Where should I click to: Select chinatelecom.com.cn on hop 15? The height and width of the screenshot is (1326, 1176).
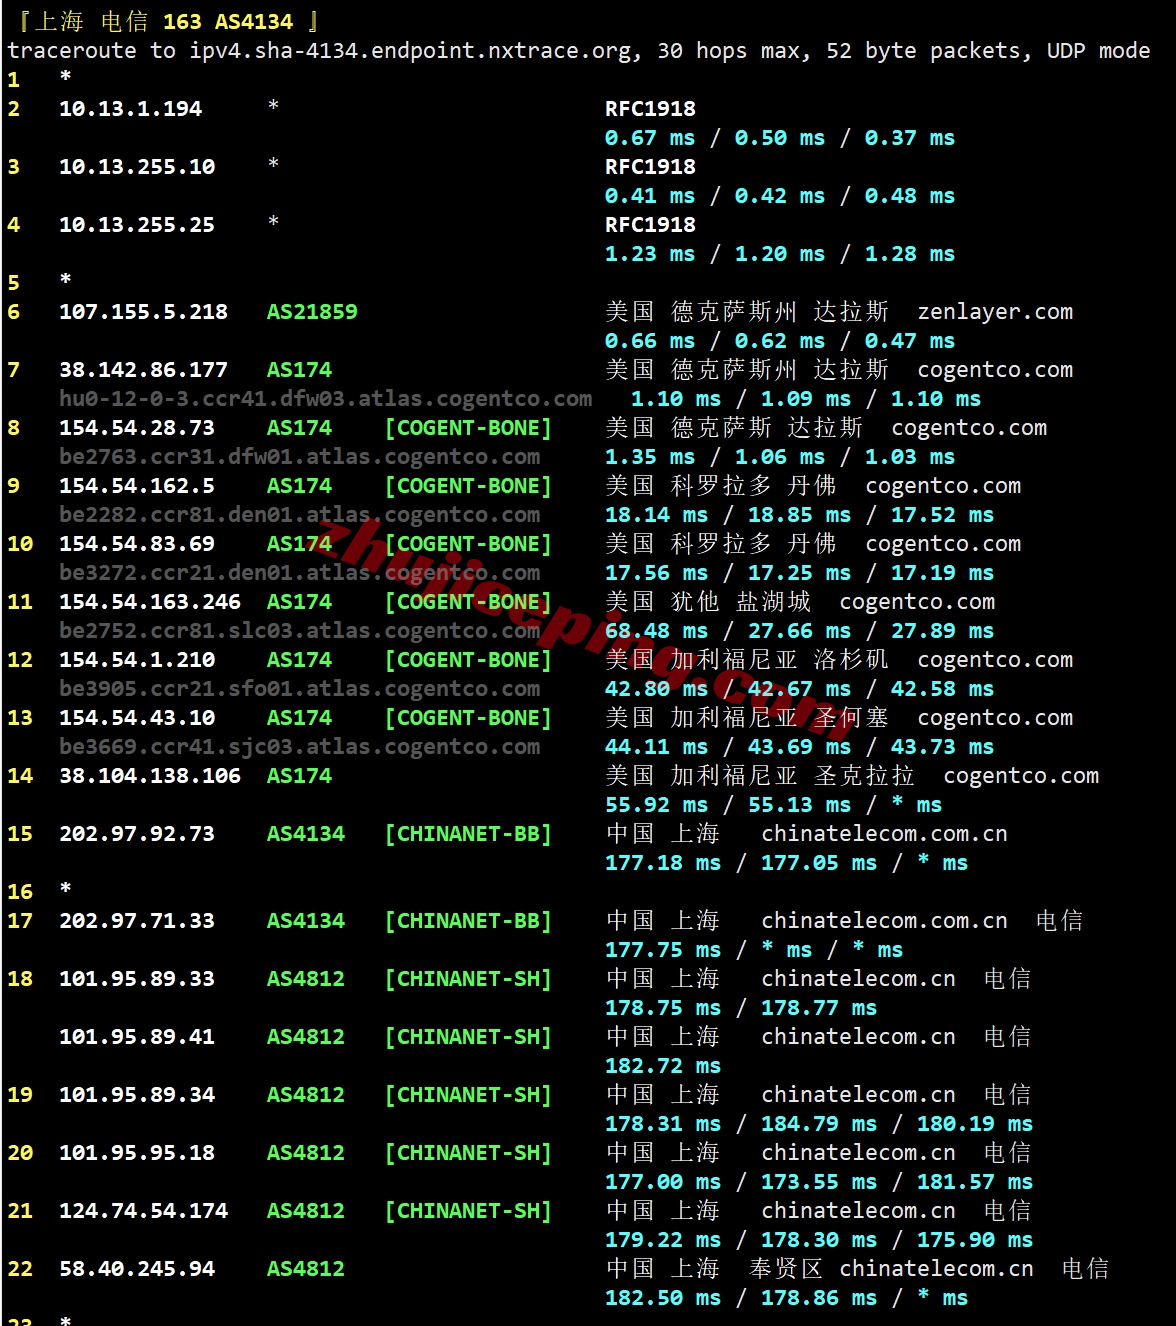pyautogui.click(x=884, y=834)
